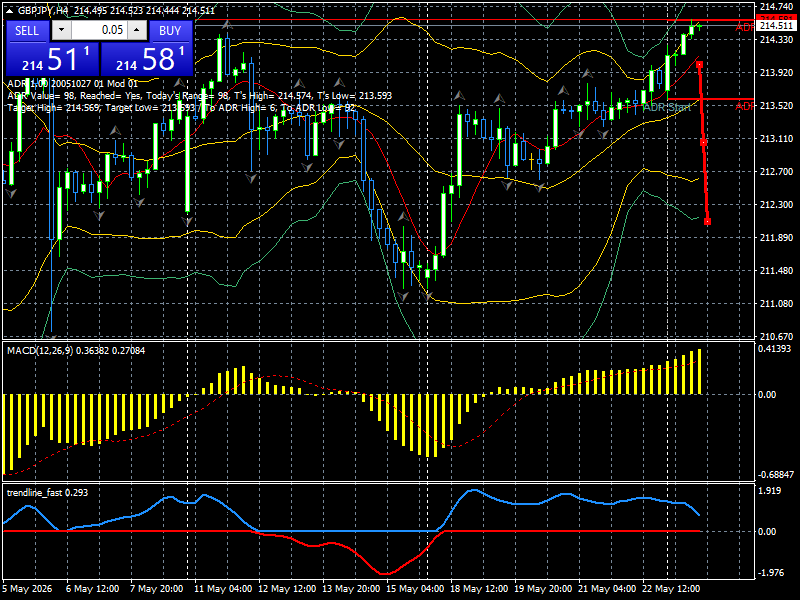Click the MACD scale value 0.41393
Image resolution: width=800 pixels, height=600 pixels.
pos(774,348)
